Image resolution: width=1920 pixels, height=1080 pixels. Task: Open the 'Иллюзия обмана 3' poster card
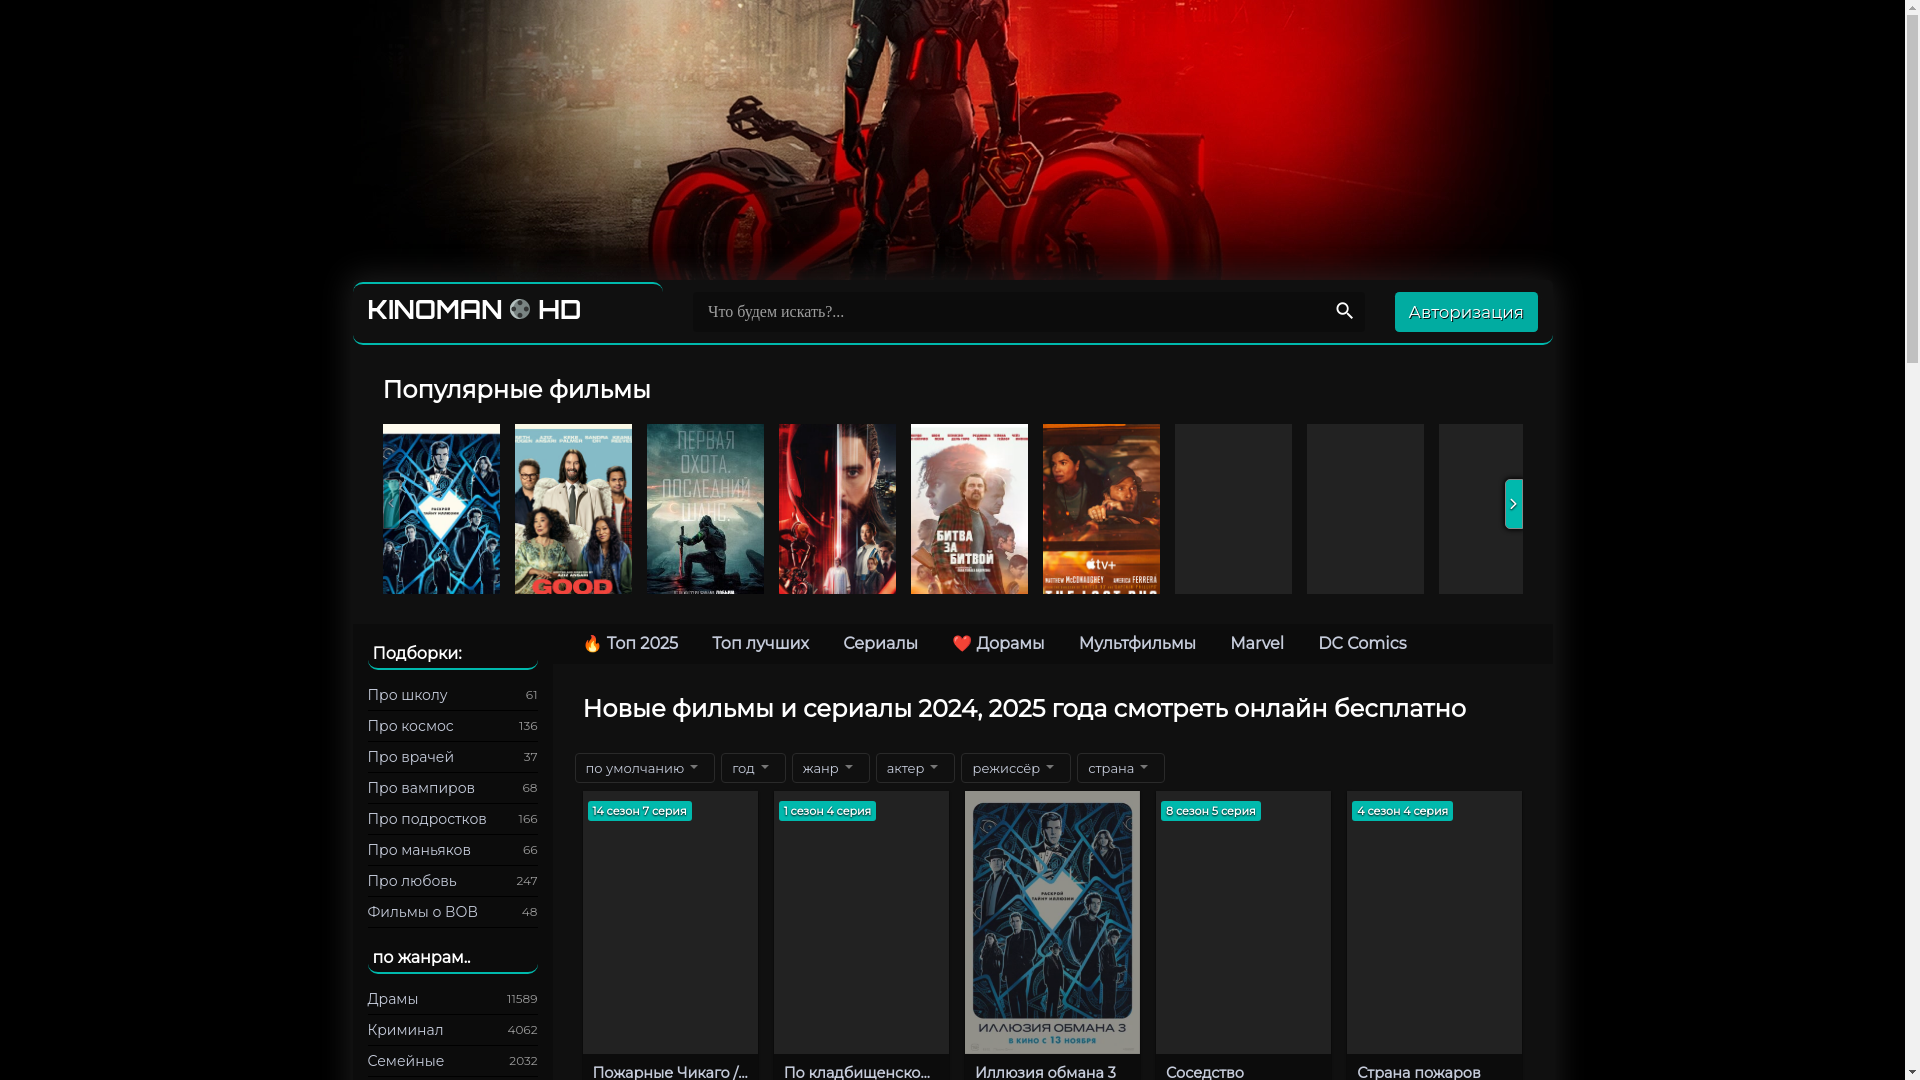[1052, 922]
